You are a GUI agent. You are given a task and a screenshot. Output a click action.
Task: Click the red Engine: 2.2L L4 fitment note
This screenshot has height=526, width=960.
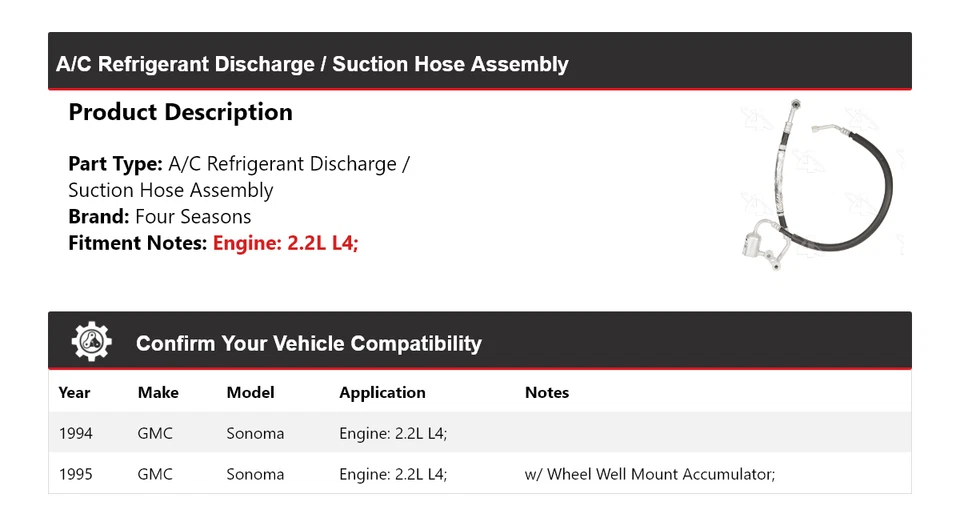pos(285,242)
